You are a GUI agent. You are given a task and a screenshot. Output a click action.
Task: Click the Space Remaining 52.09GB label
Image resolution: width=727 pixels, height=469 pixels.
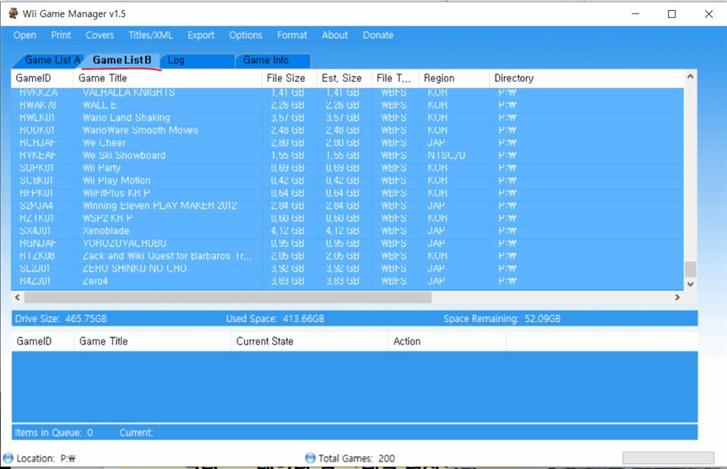[502, 319]
